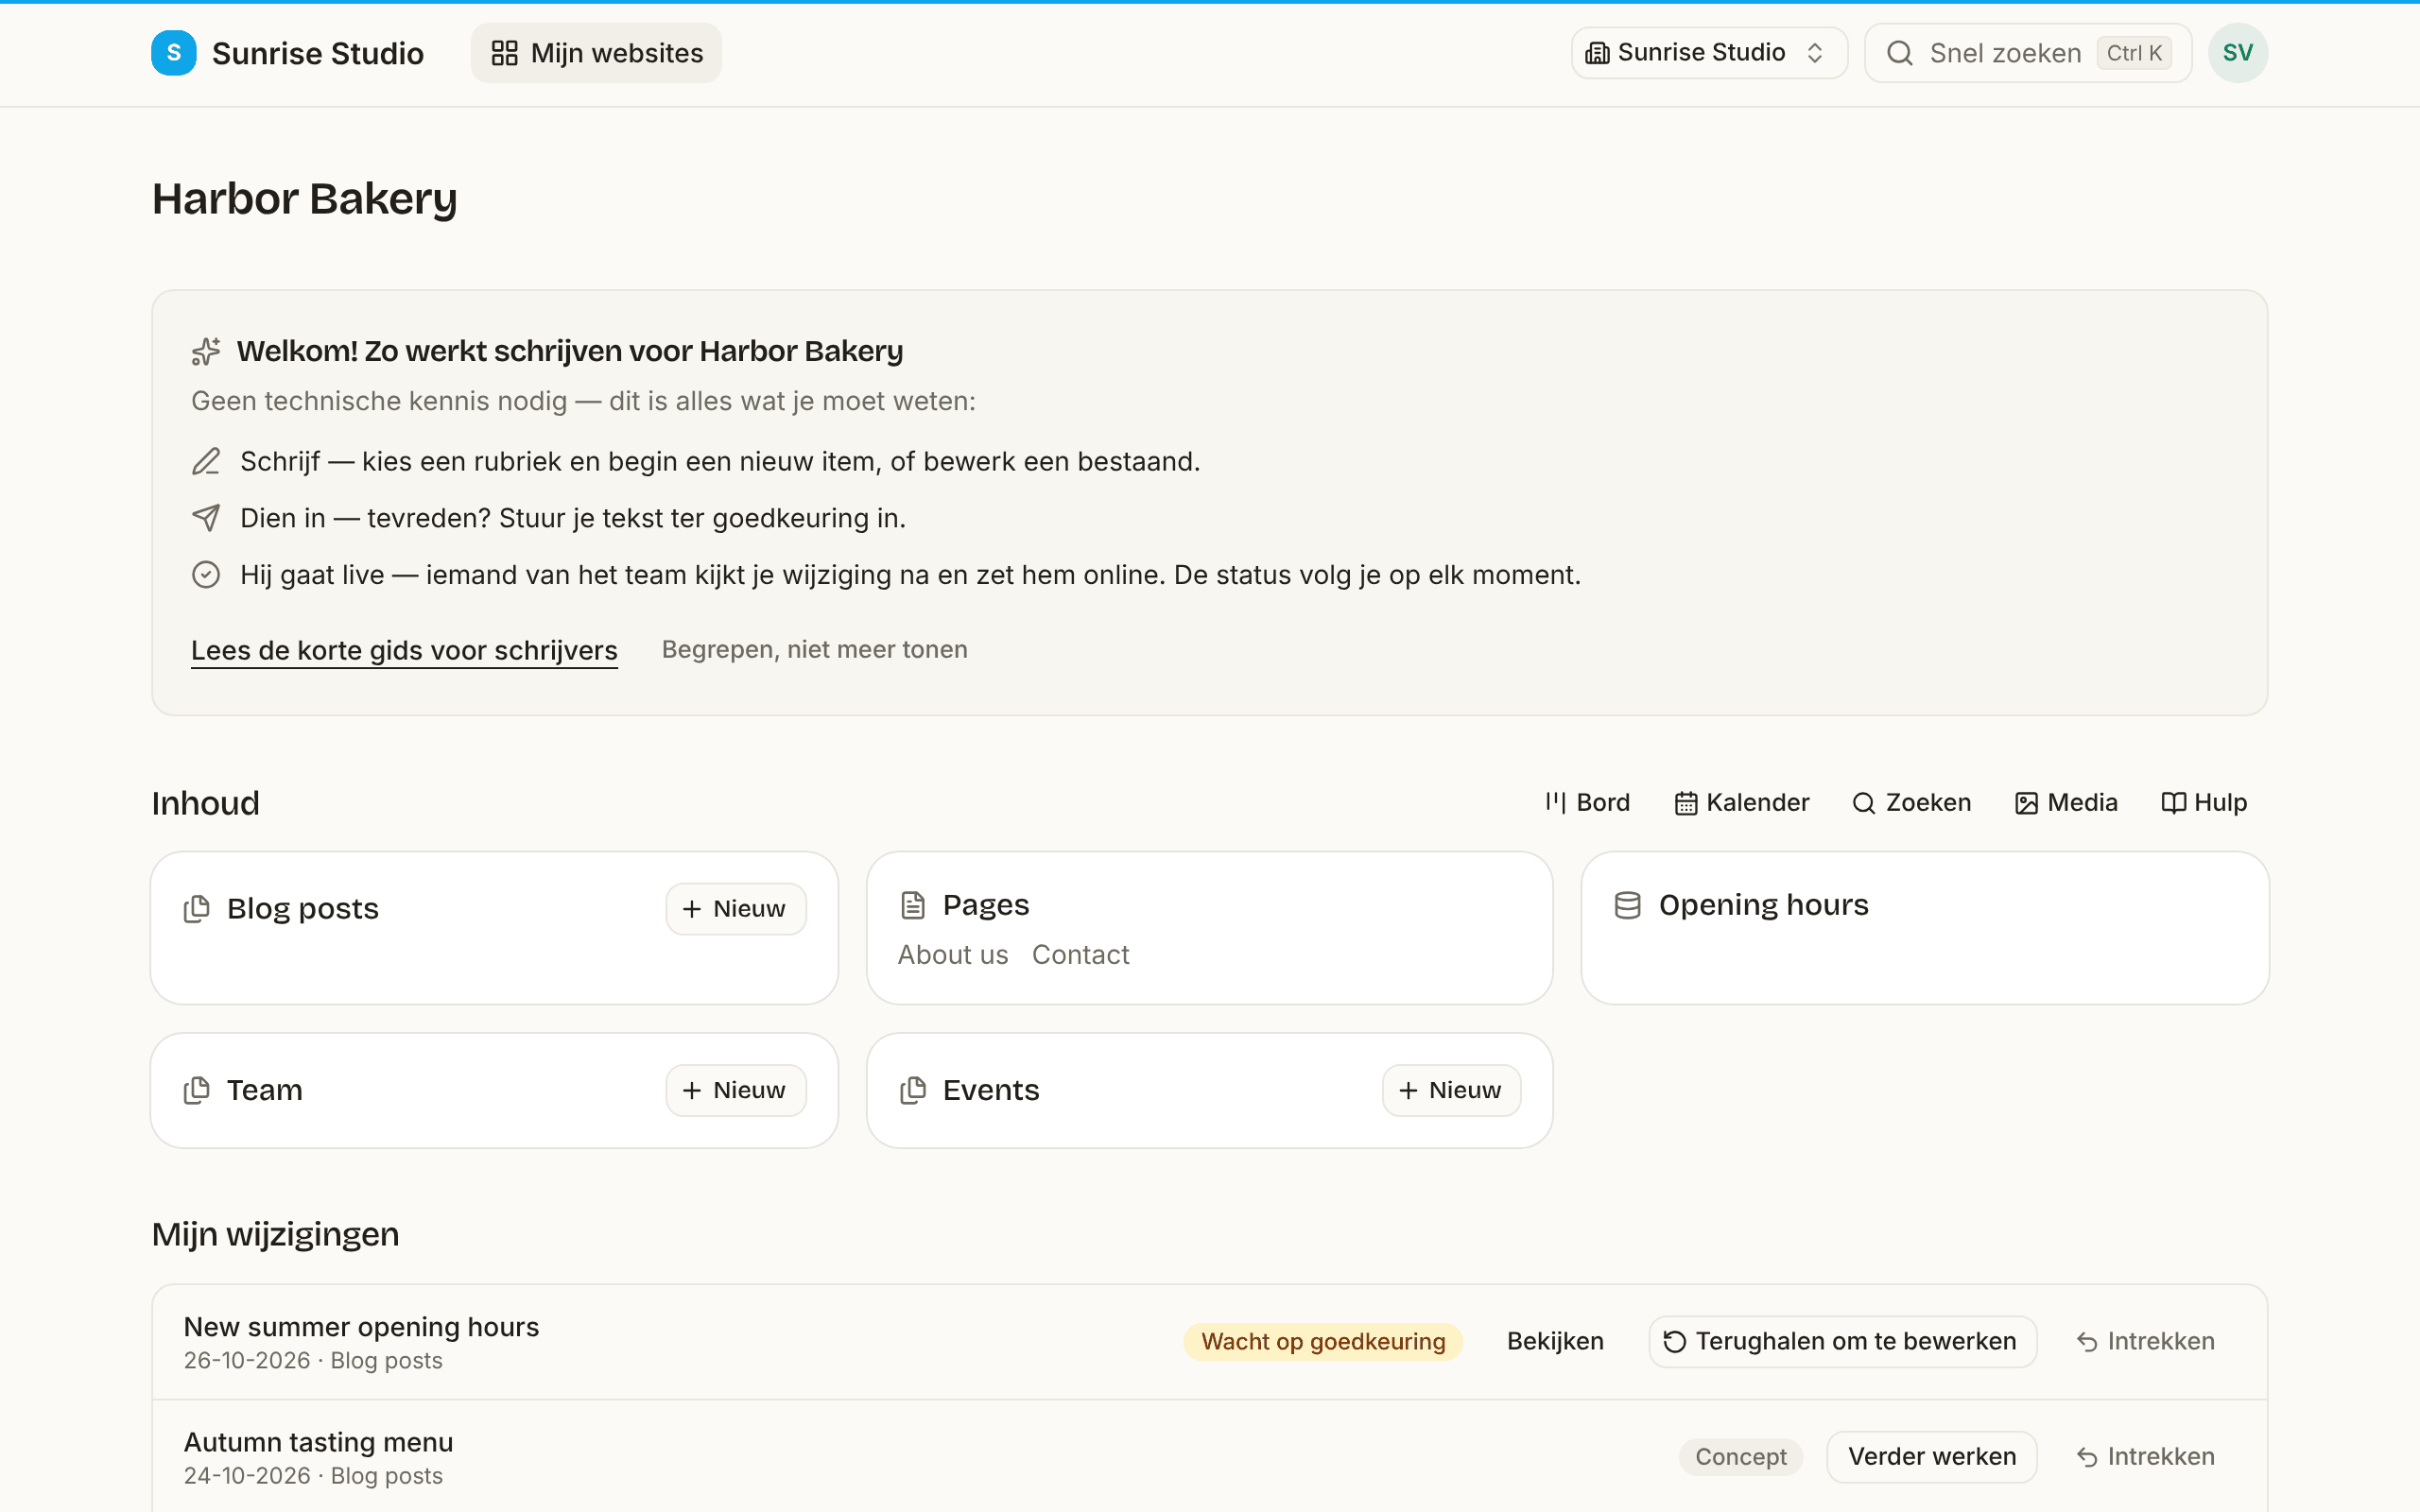
Task: Open Zoeken in the Inhoud toolbar
Action: [x=1911, y=803]
